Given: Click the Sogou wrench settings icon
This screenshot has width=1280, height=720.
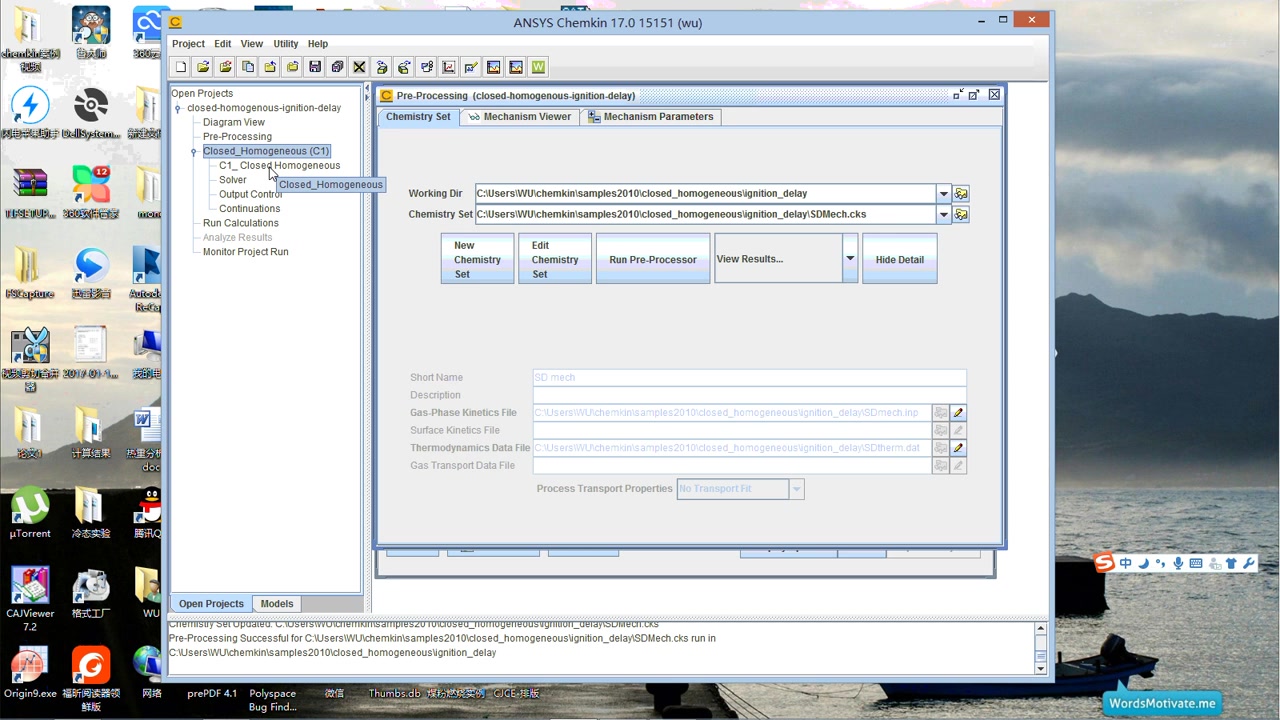Looking at the screenshot, I should (1248, 563).
